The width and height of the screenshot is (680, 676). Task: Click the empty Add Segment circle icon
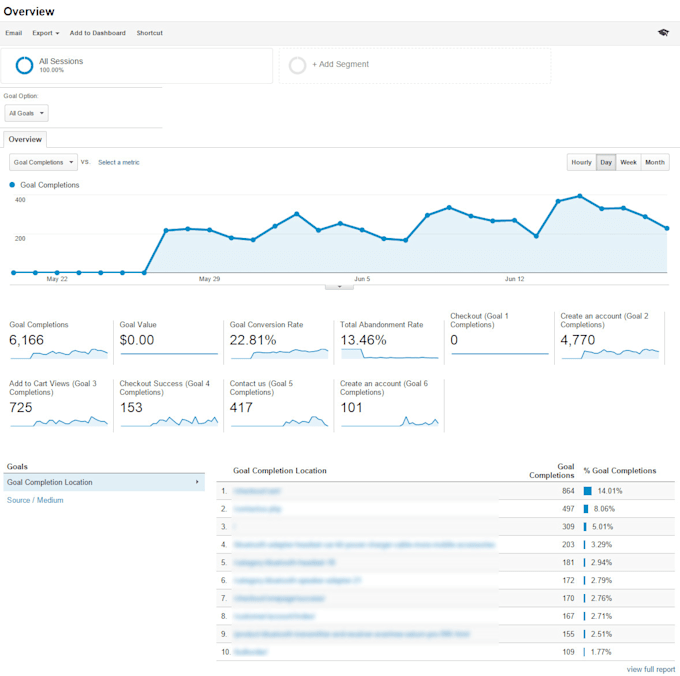pos(298,65)
